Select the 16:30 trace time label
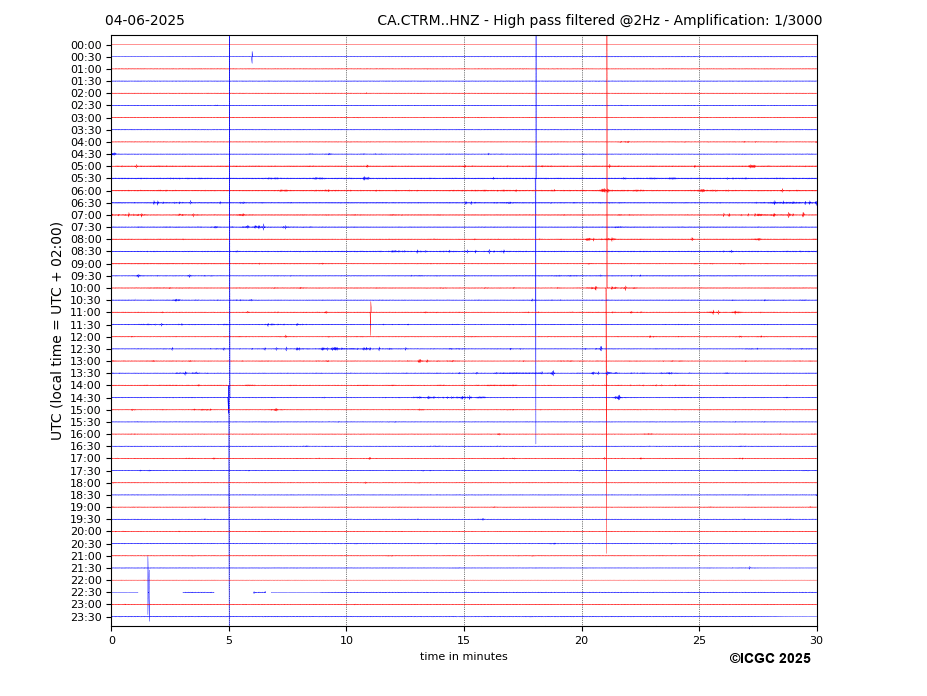 click(x=86, y=446)
